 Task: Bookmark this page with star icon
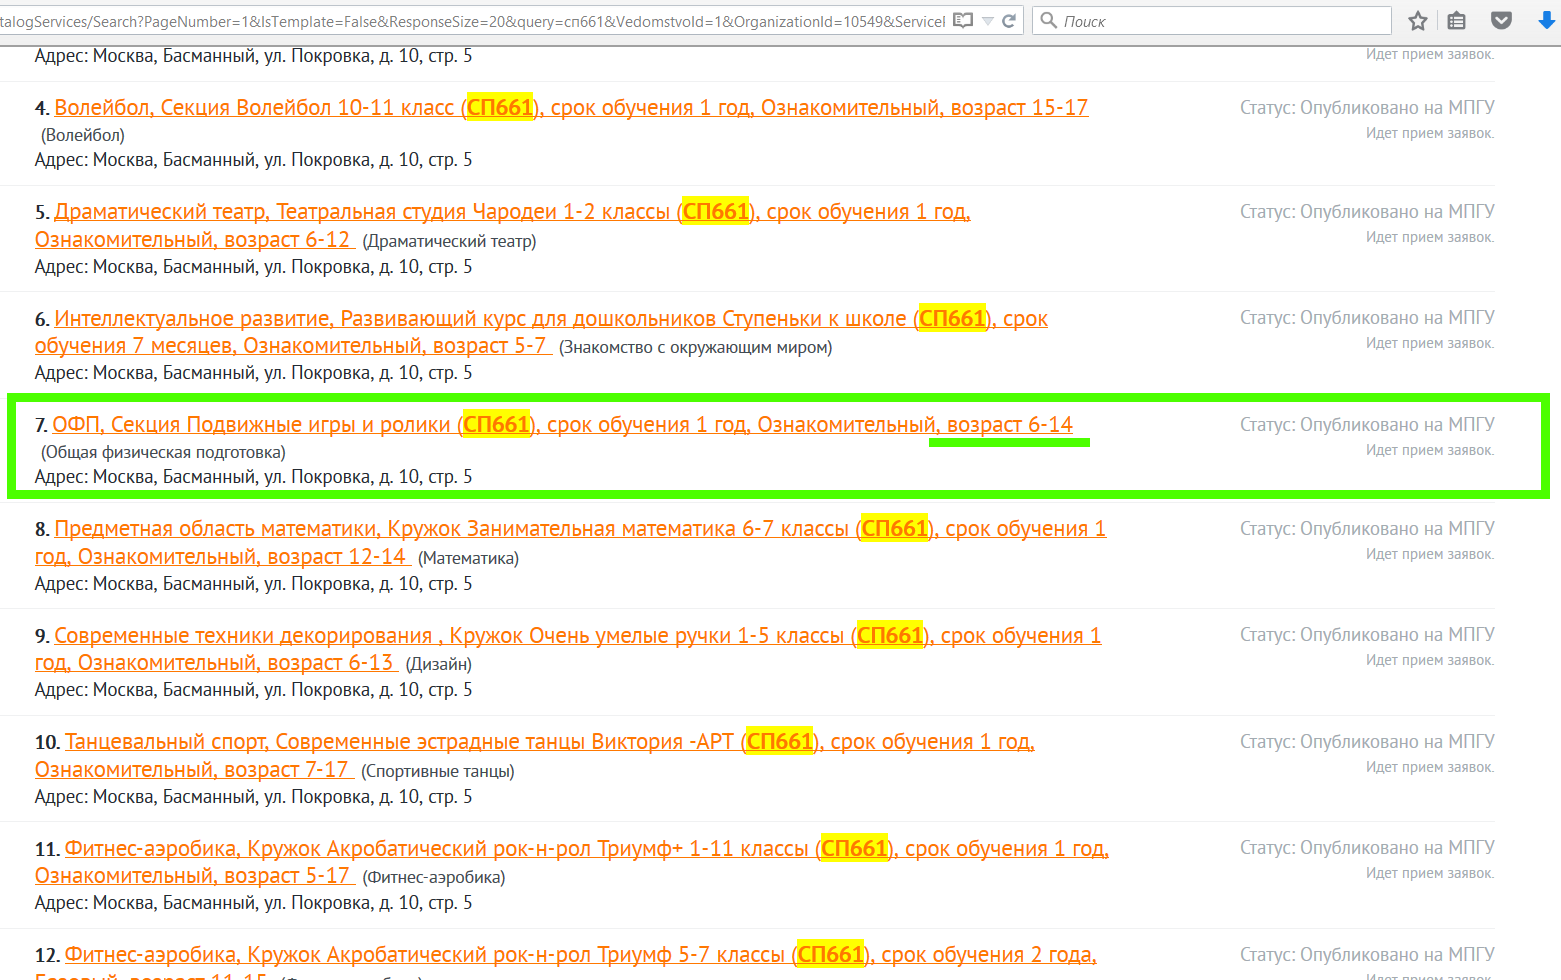tap(1417, 21)
